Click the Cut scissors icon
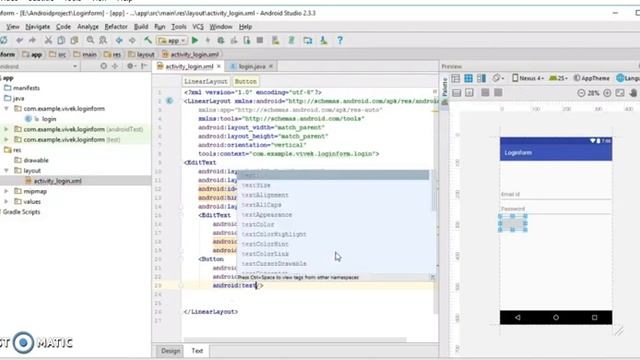Screen dimensions: 640x360 click(48, 40)
